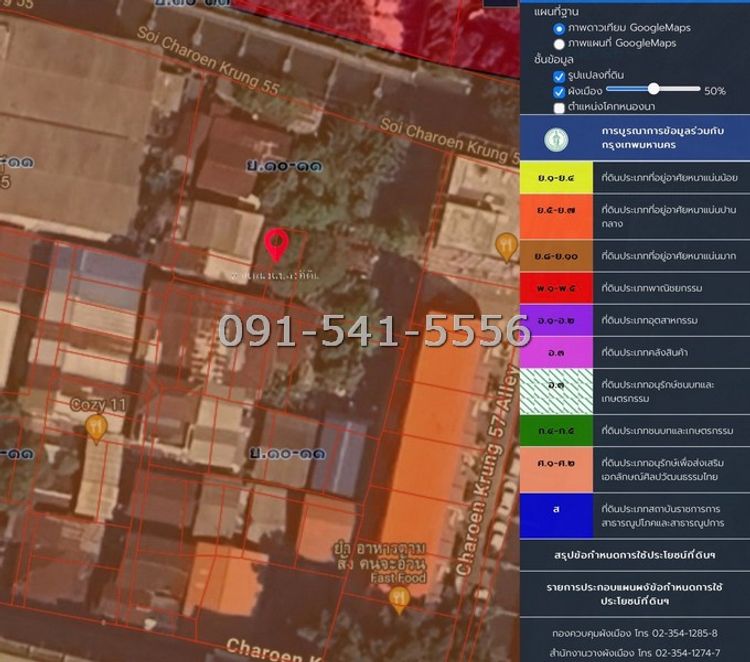Enable the ตำแหน่งโคกหนองนา layer checkbox

click(x=560, y=108)
